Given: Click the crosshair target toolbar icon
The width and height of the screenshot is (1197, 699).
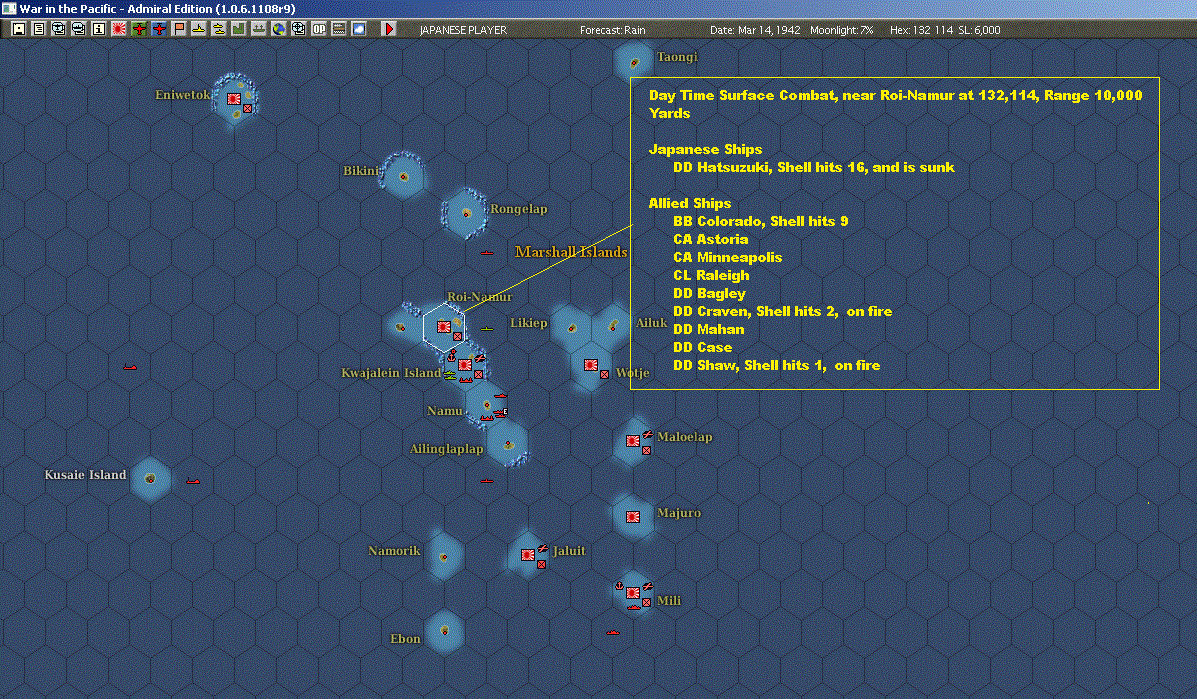Looking at the screenshot, I should [298, 29].
